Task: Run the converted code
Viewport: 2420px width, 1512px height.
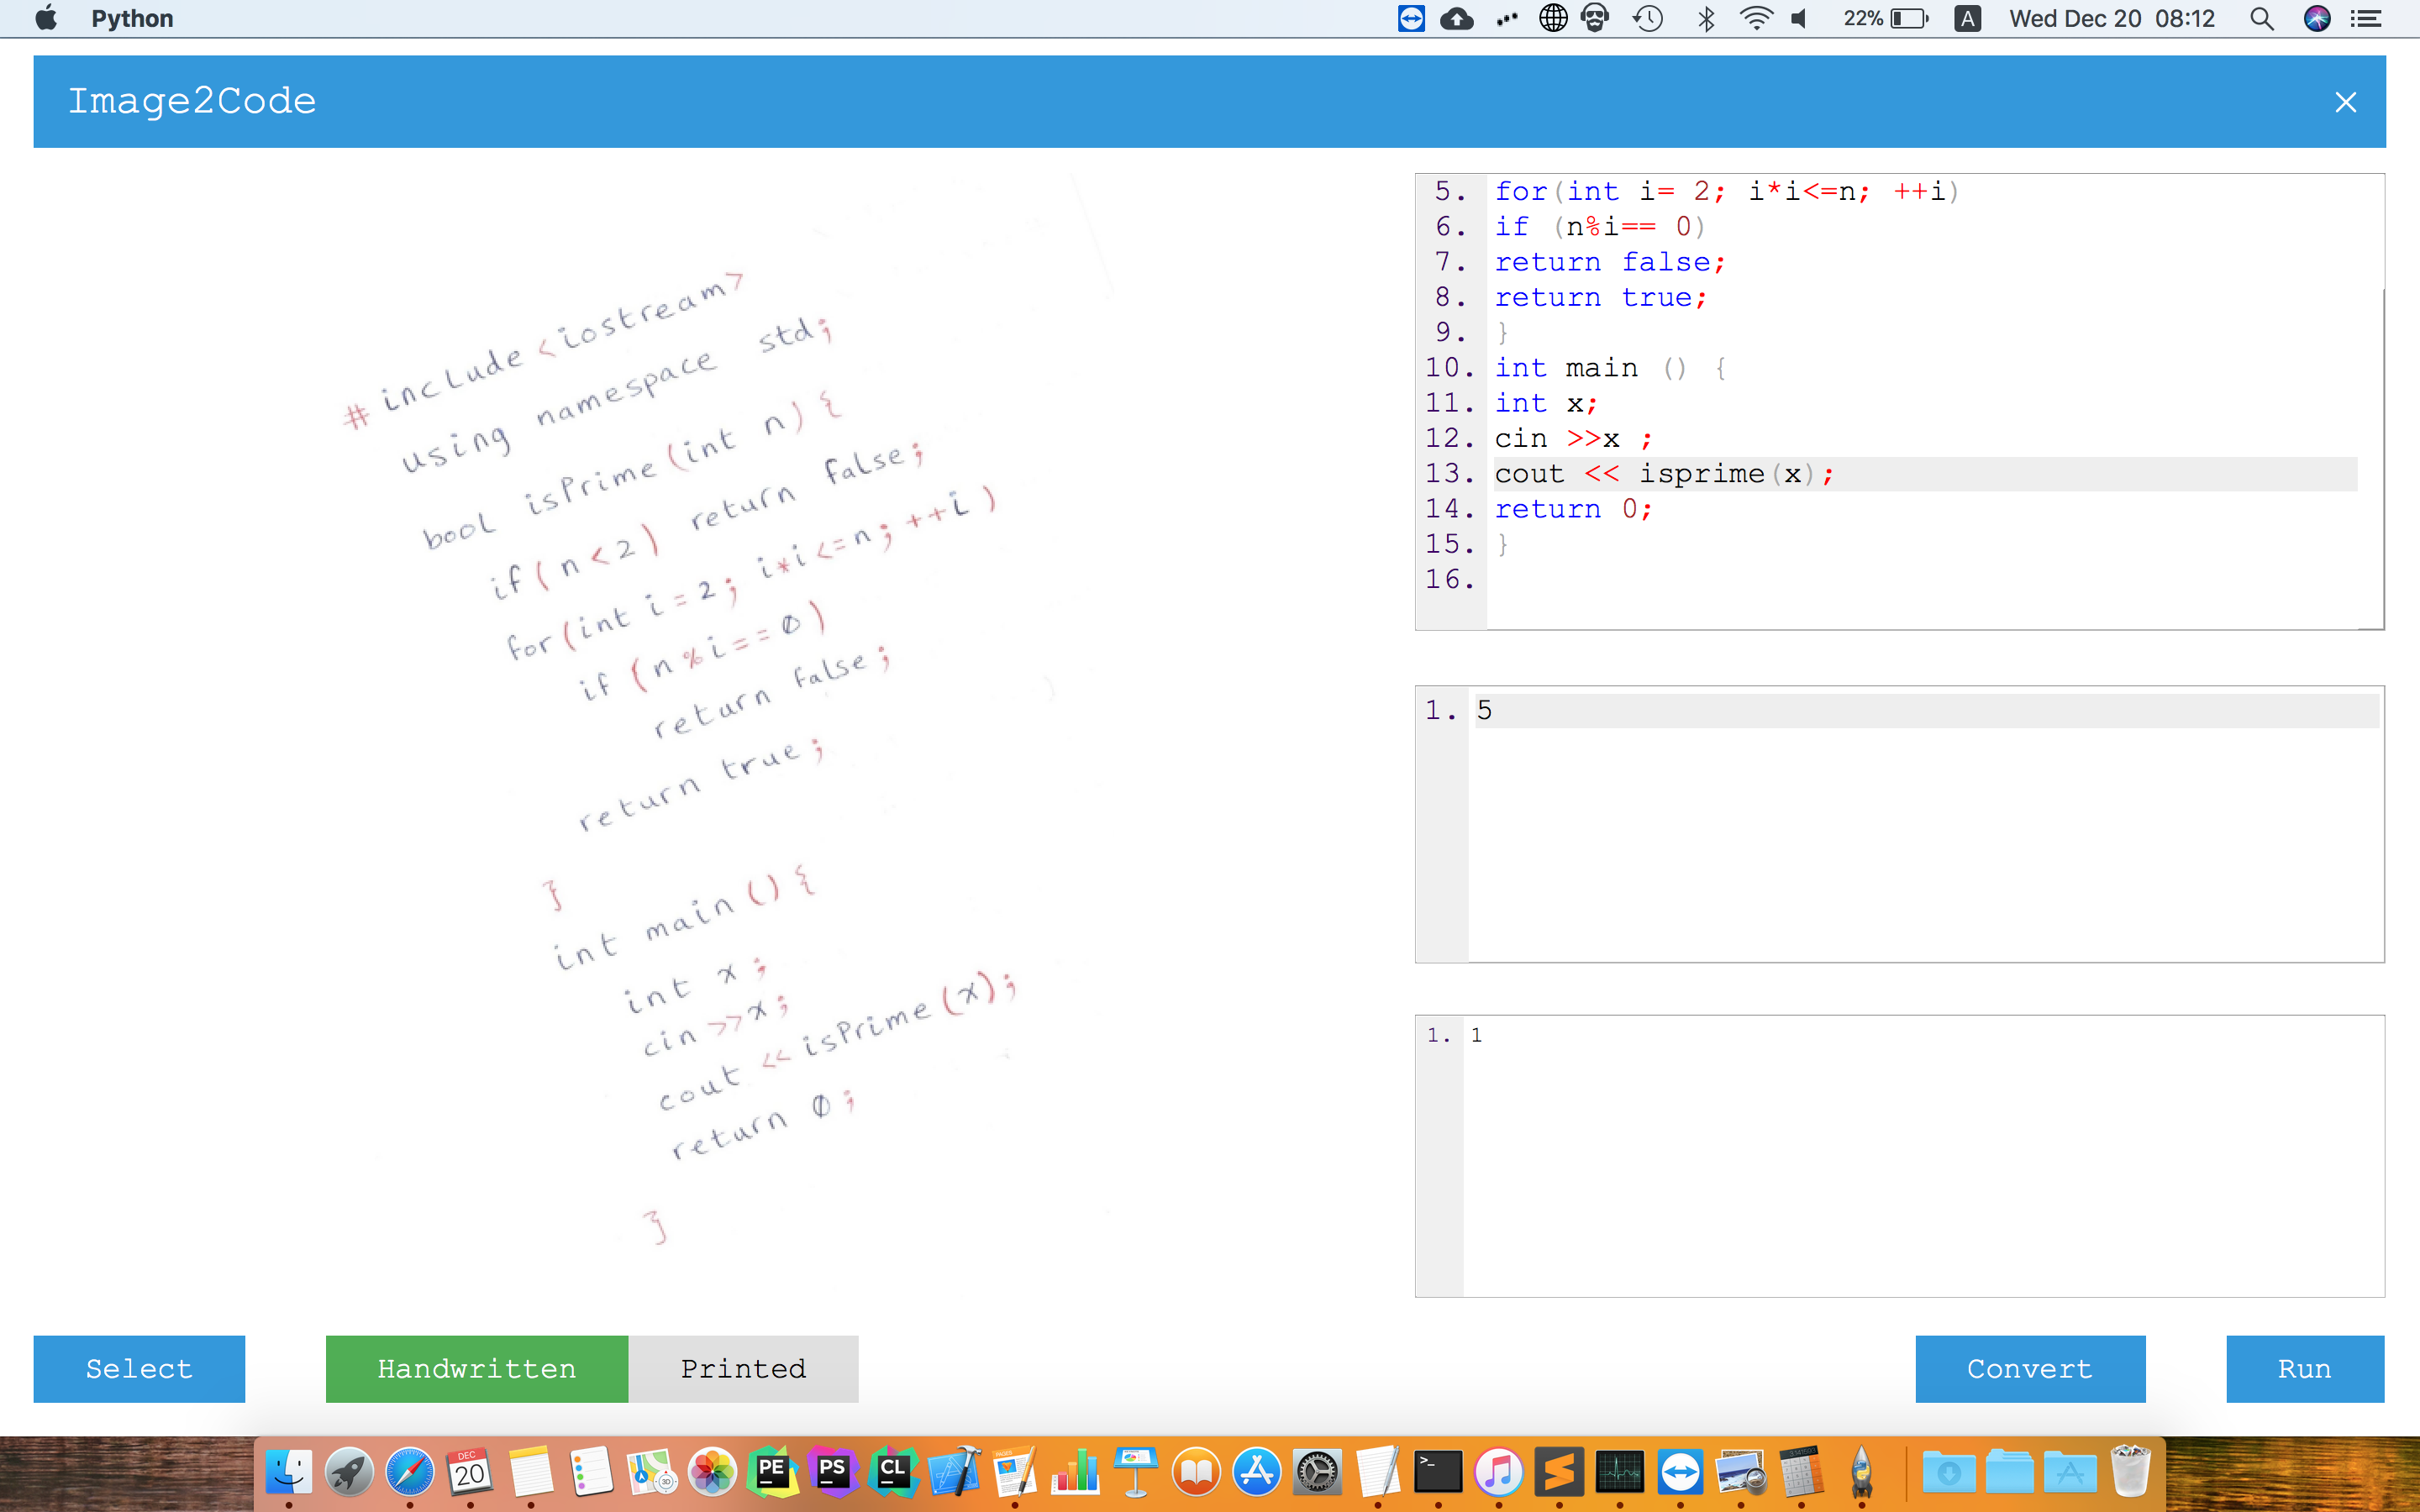Action: tap(2304, 1368)
